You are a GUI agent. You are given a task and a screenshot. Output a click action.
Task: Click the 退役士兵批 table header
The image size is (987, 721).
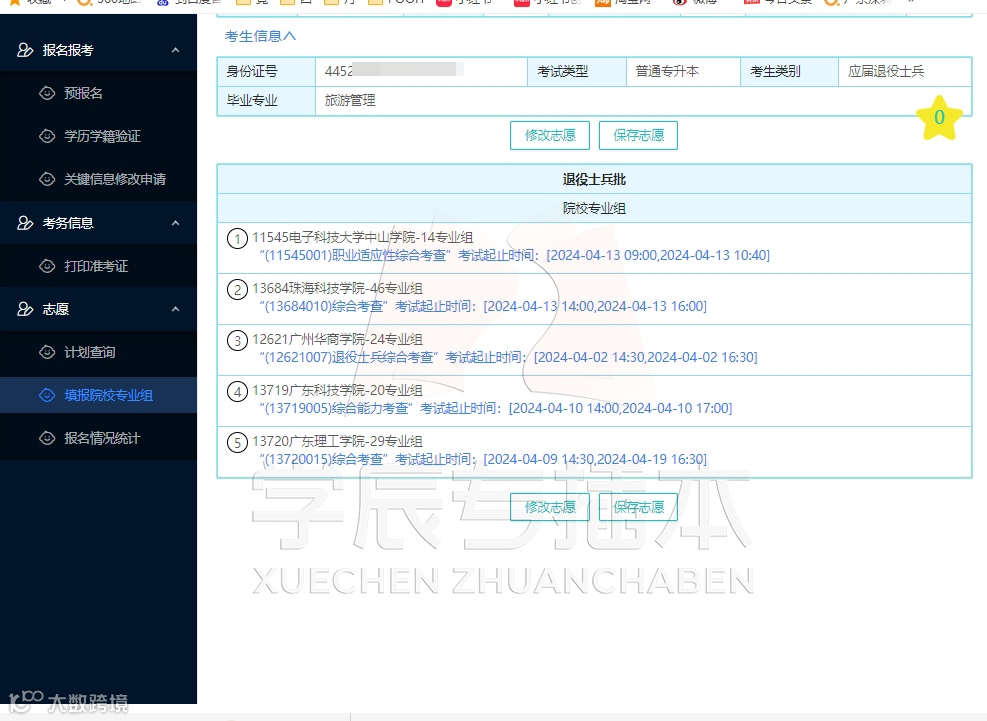[x=594, y=179]
